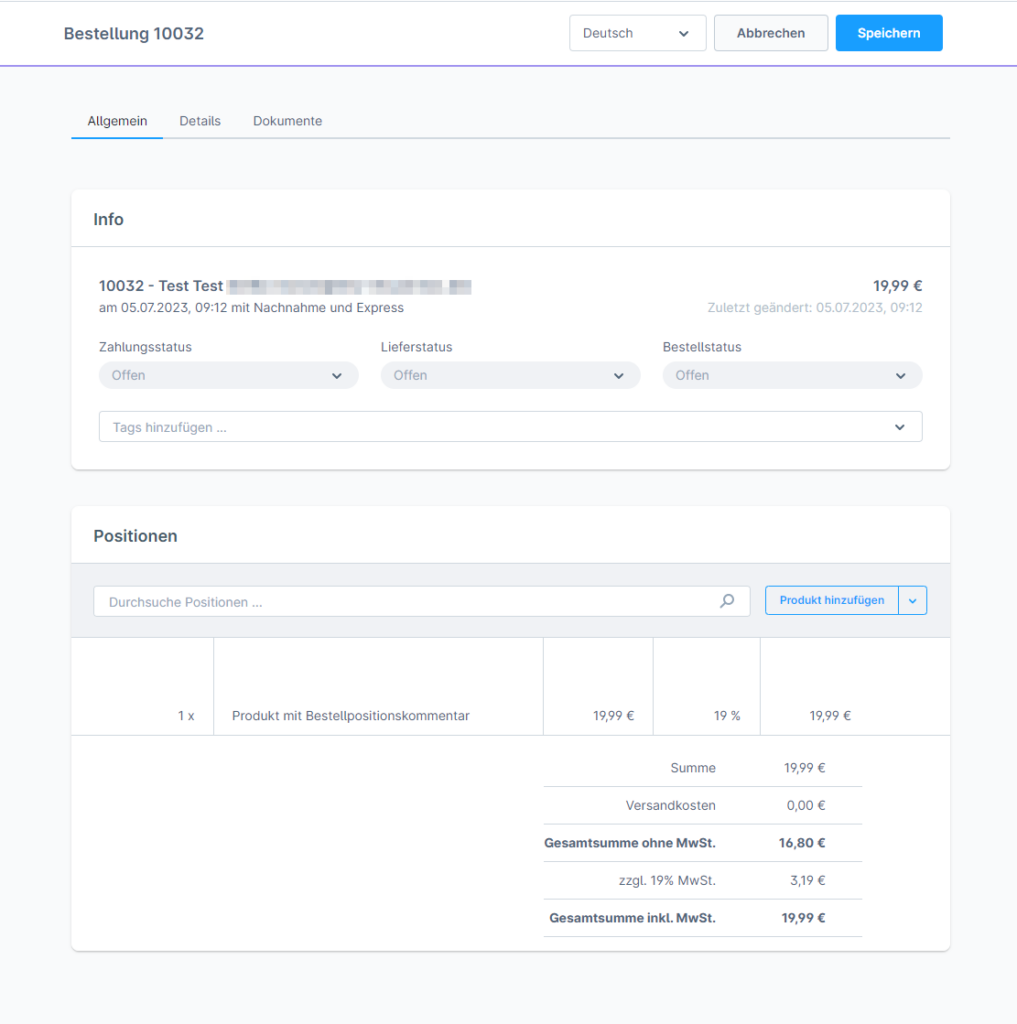The image size is (1017, 1024).
Task: Open the arrow menu beside Produkt hinzufügen
Action: tap(912, 601)
